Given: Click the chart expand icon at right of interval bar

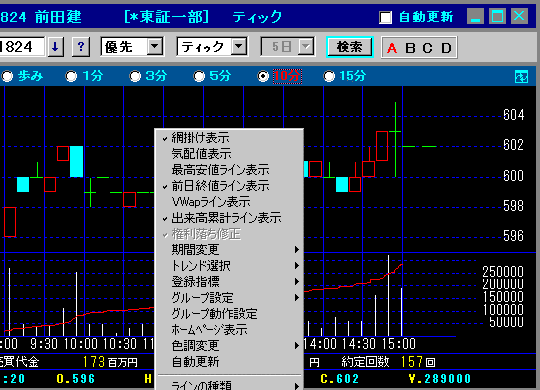Looking at the screenshot, I should point(521,76).
